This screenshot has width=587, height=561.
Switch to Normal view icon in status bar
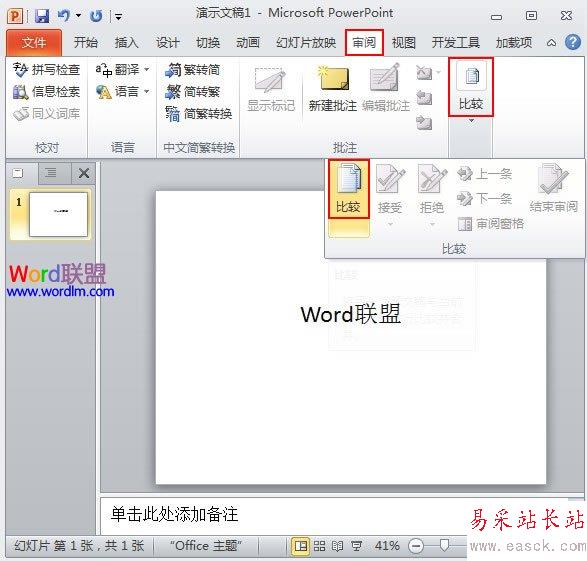point(301,546)
